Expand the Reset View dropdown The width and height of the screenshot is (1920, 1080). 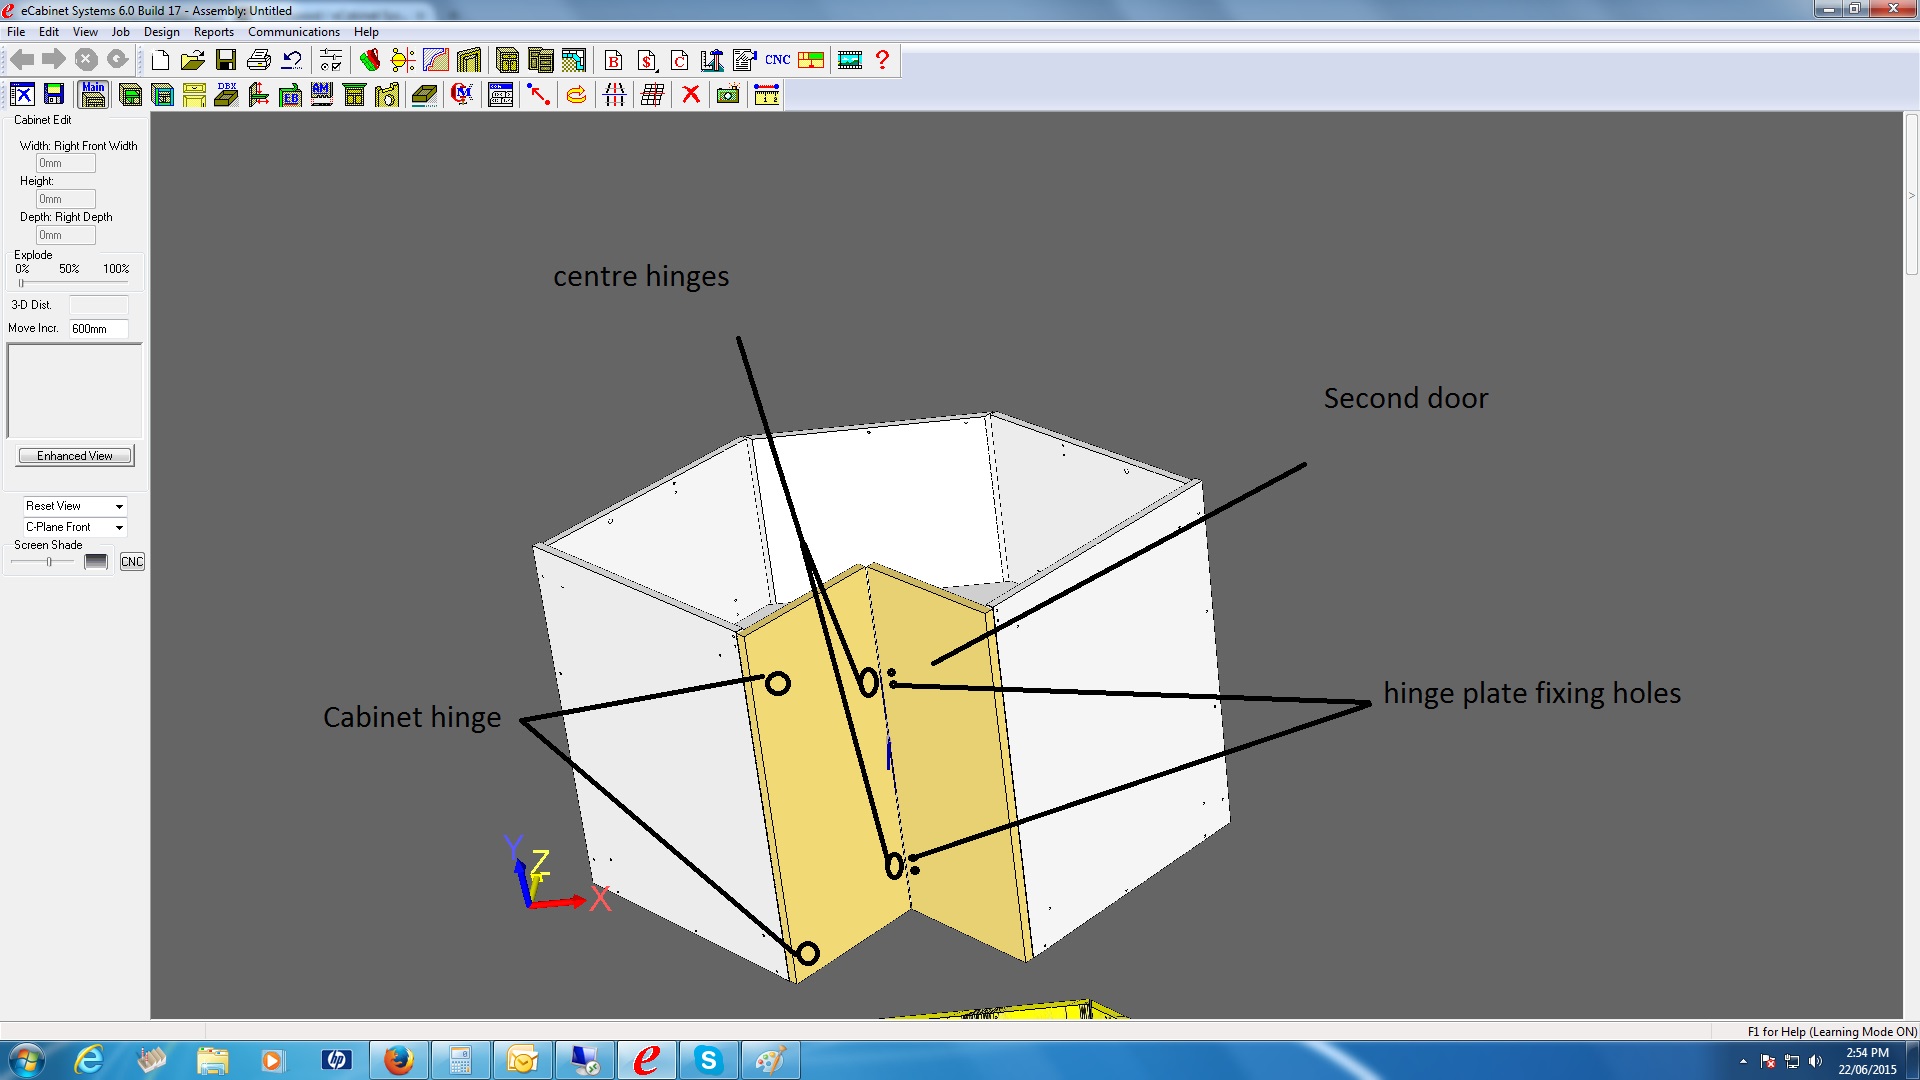[x=119, y=507]
